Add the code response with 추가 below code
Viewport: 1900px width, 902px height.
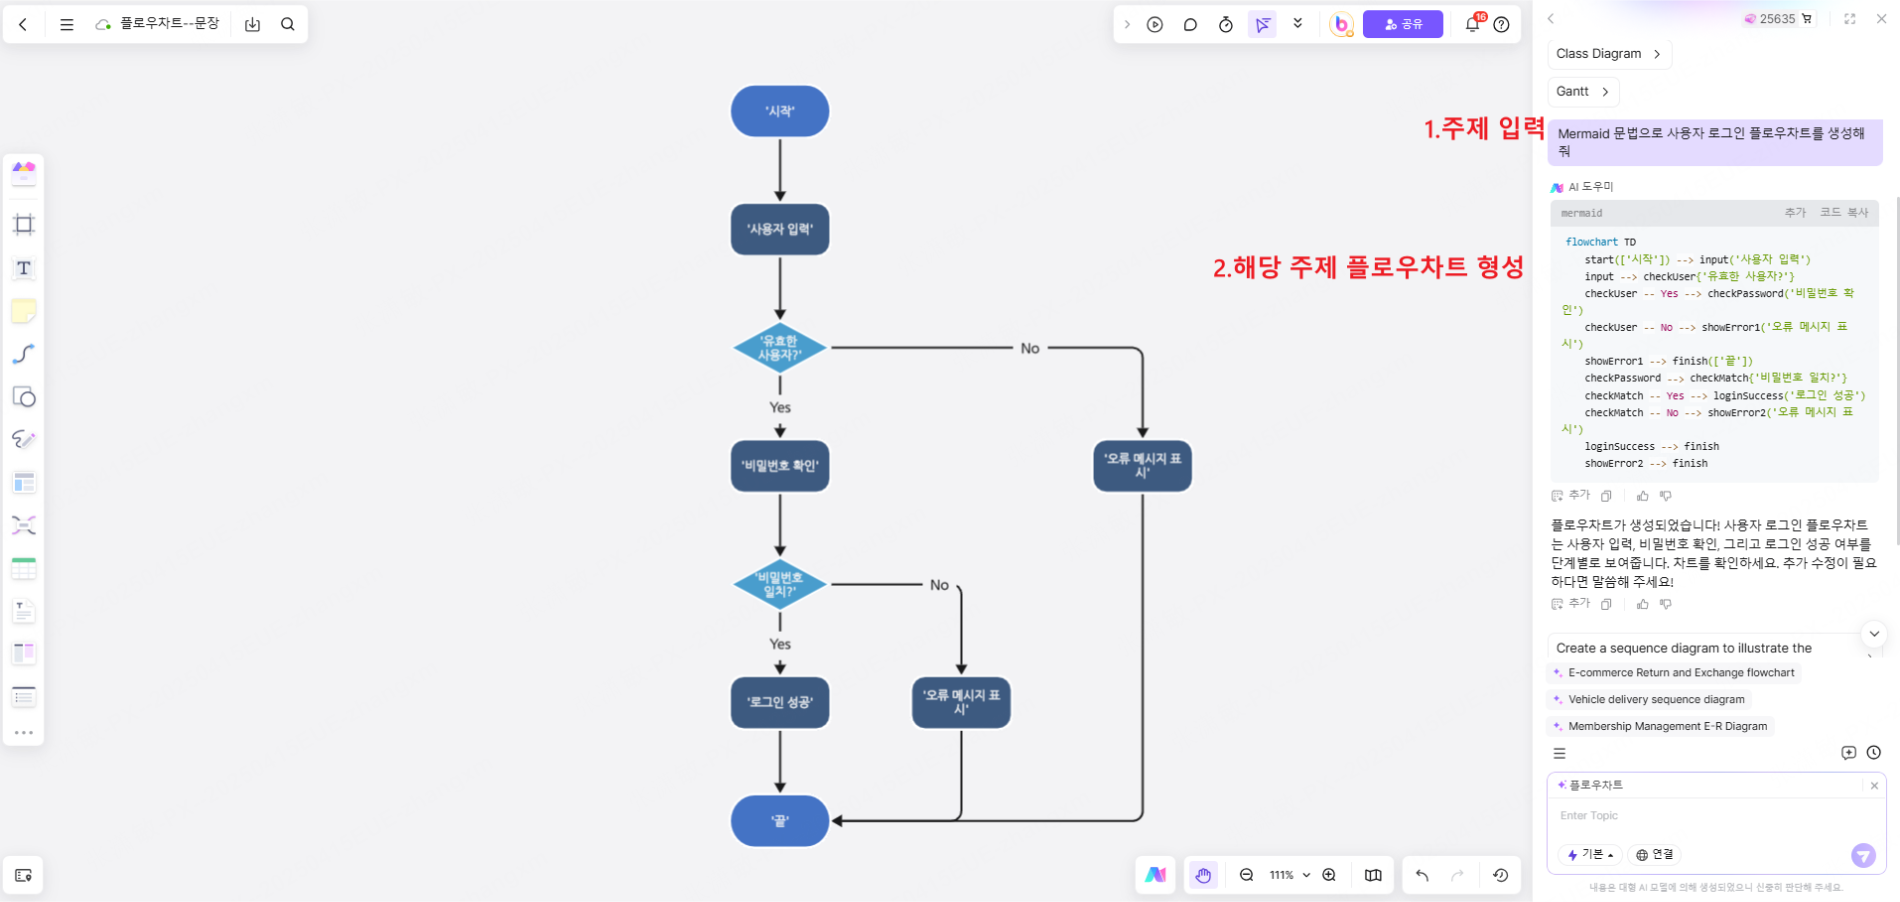tap(1570, 496)
